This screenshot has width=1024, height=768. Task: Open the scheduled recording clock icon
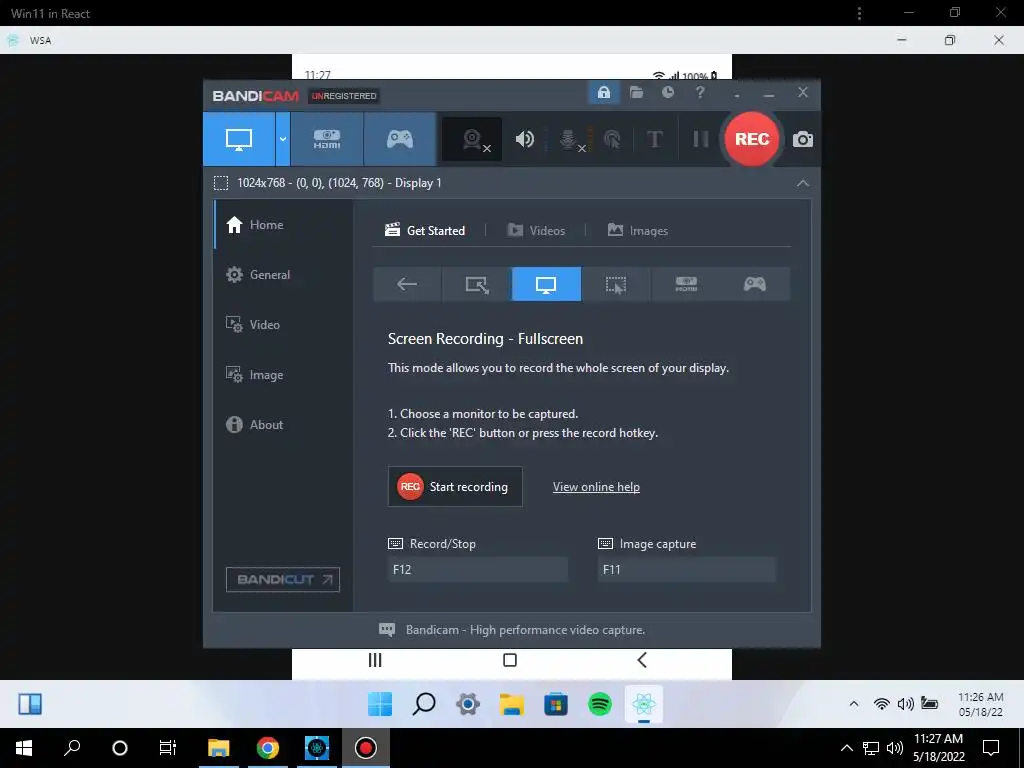click(x=667, y=93)
